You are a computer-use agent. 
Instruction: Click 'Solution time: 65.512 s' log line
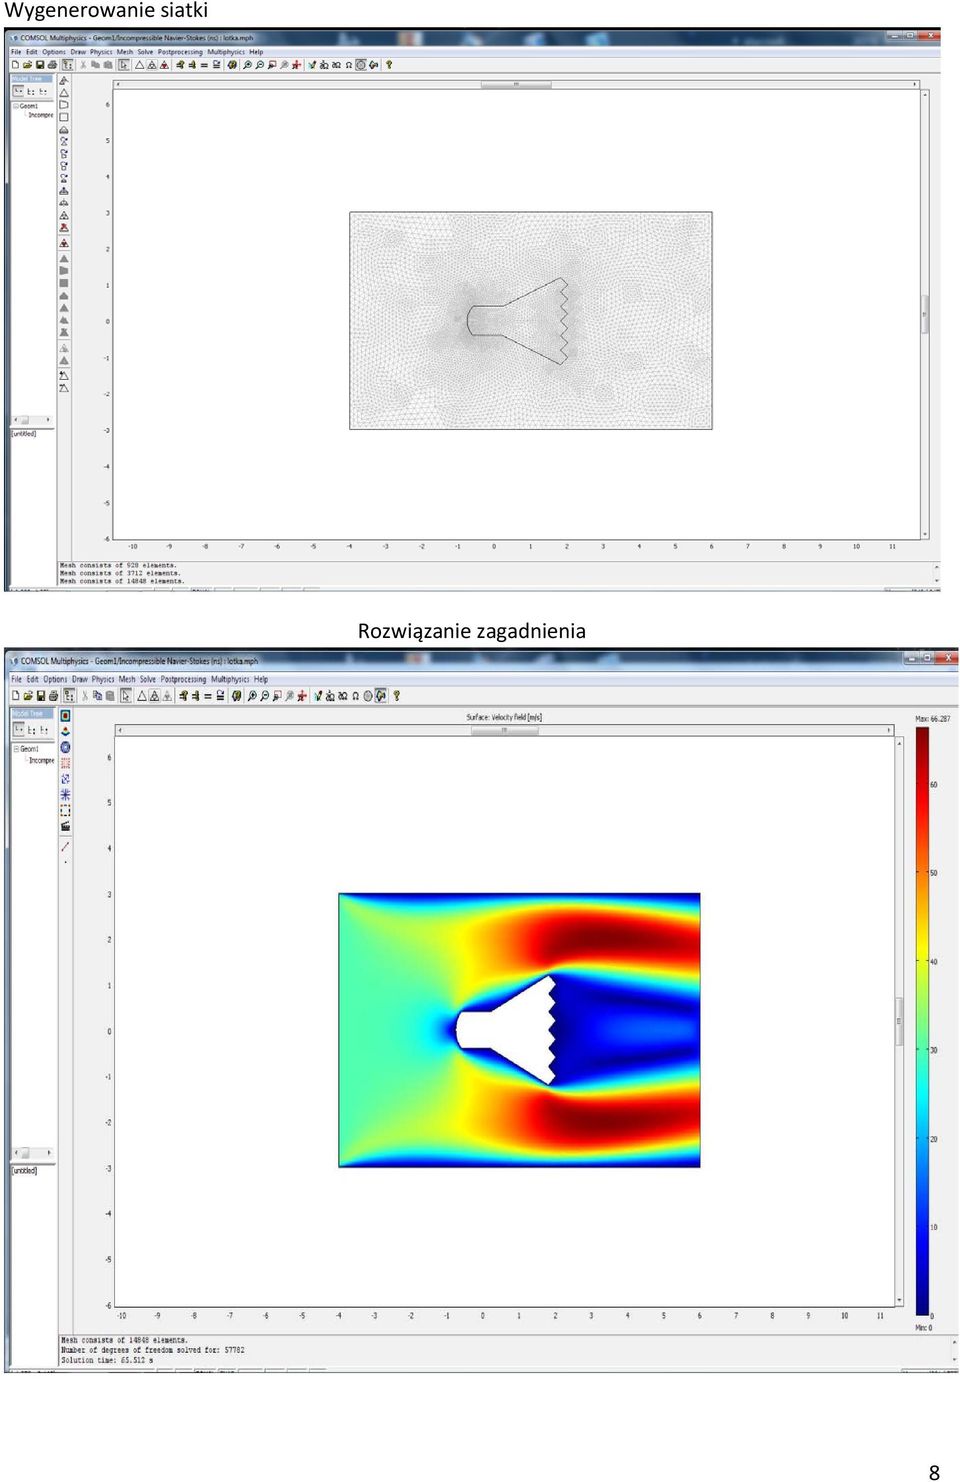coord(107,1360)
